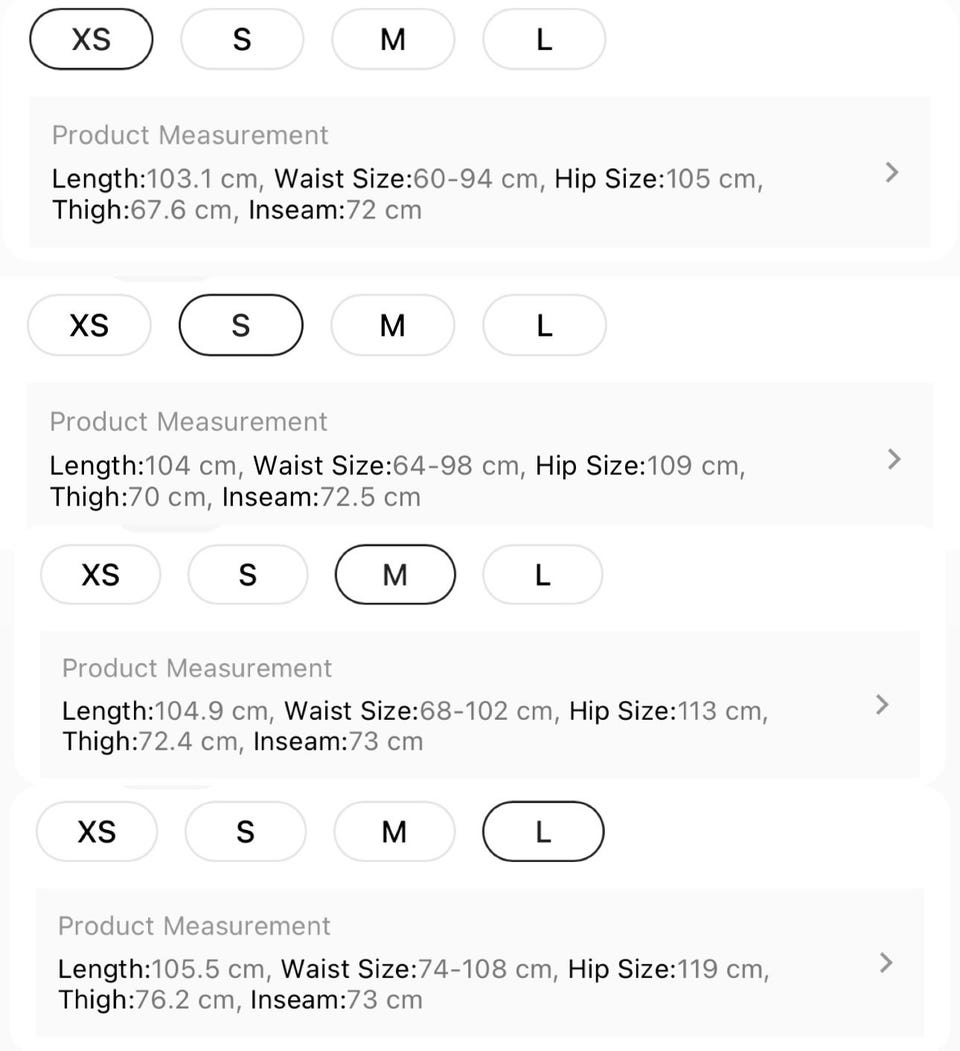The height and width of the screenshot is (1051, 960).
Task: Select size XS in the Length 105.5 cm panel
Action: click(x=97, y=832)
